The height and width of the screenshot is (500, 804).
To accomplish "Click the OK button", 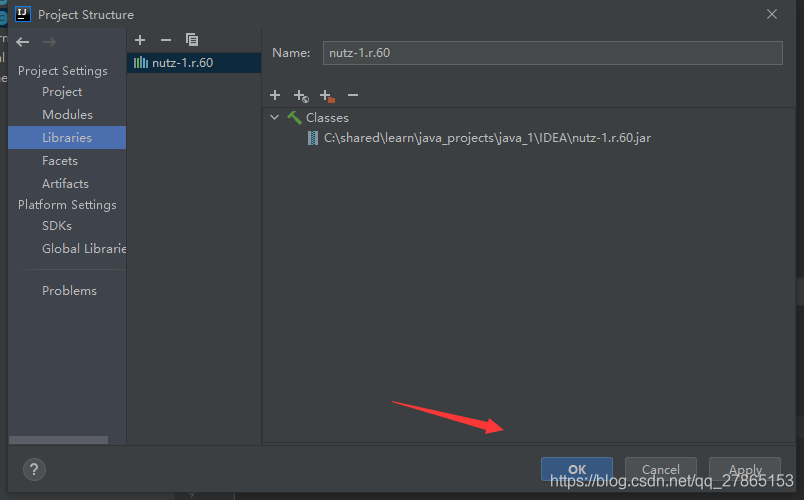I will (577, 469).
